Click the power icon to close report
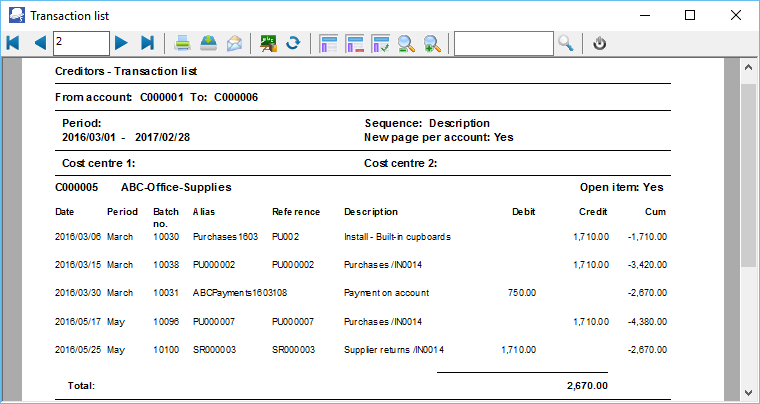Viewport: 760px width, 404px height. (600, 43)
